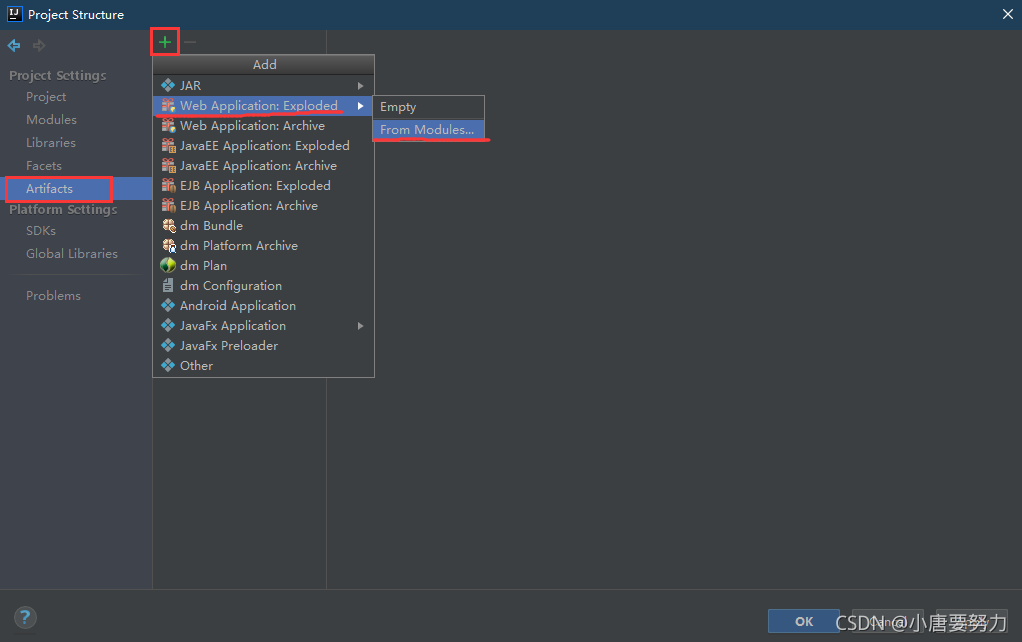Select Android Application menu entry
The width and height of the screenshot is (1022, 642).
(263, 306)
